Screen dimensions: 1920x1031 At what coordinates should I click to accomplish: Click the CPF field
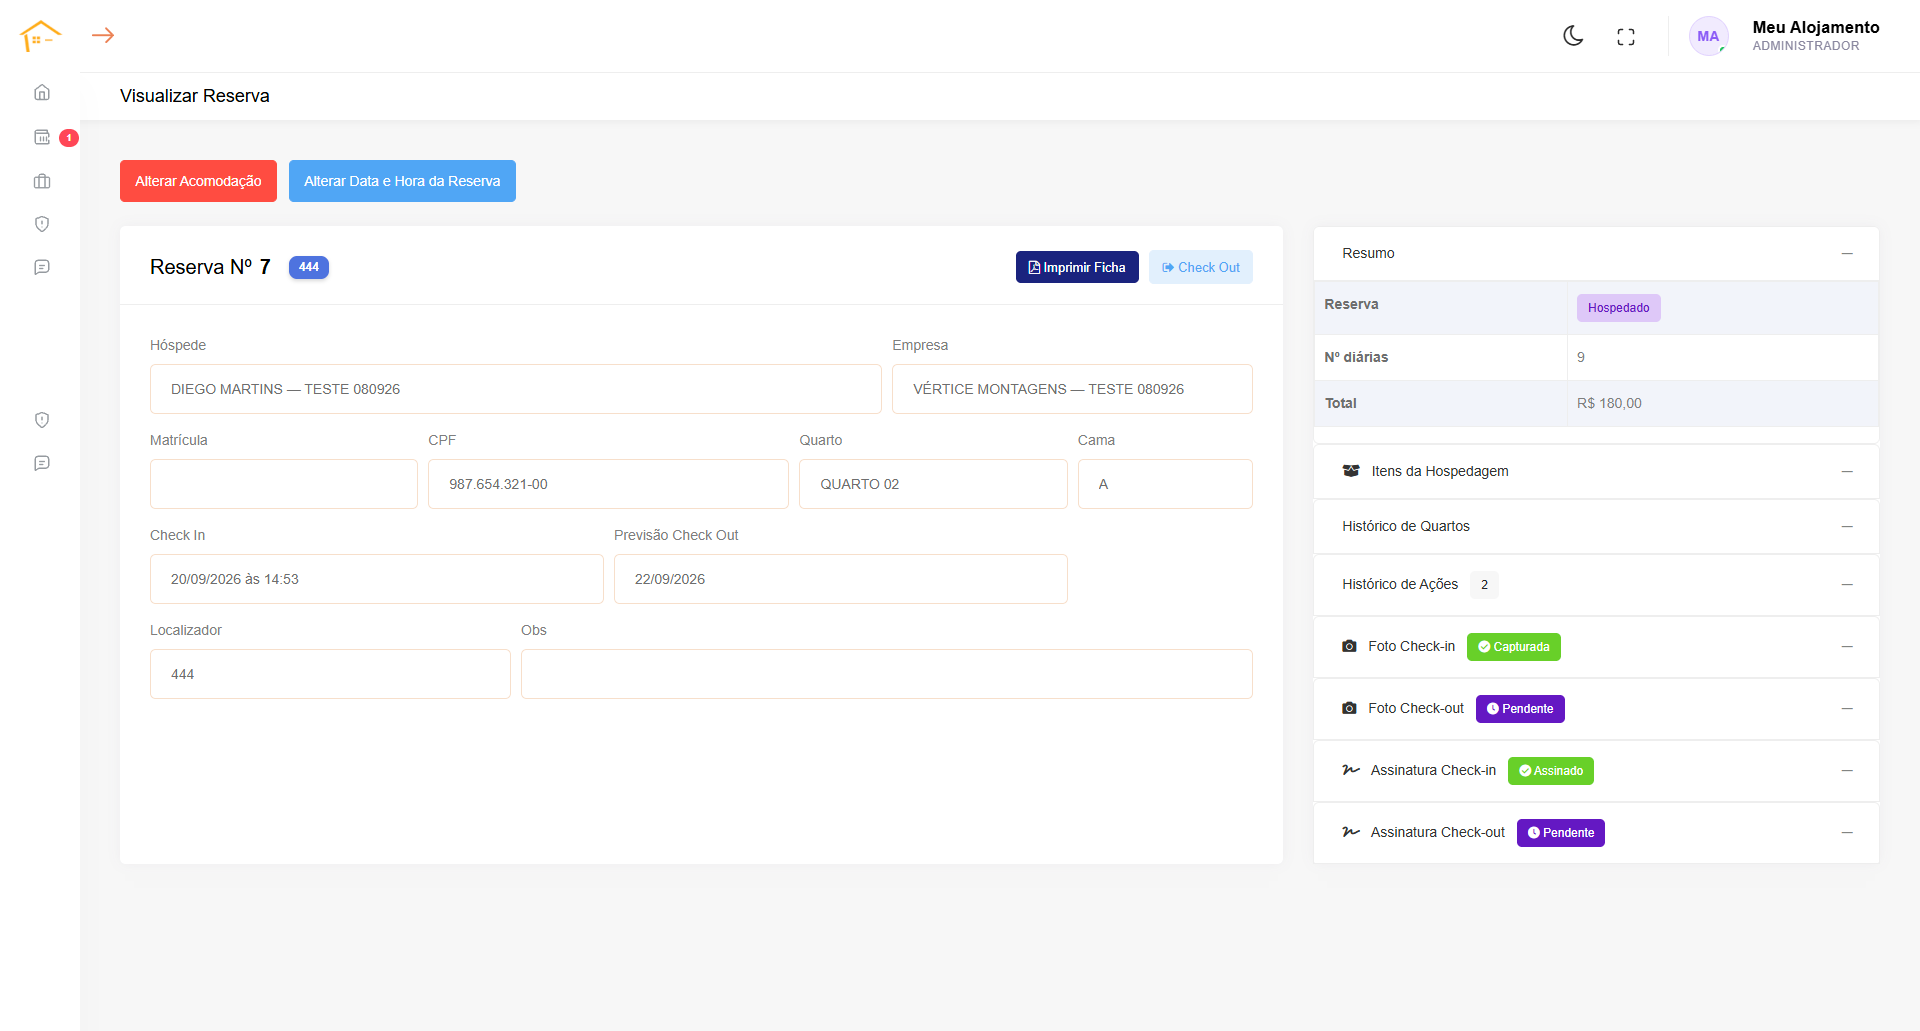[x=608, y=484]
